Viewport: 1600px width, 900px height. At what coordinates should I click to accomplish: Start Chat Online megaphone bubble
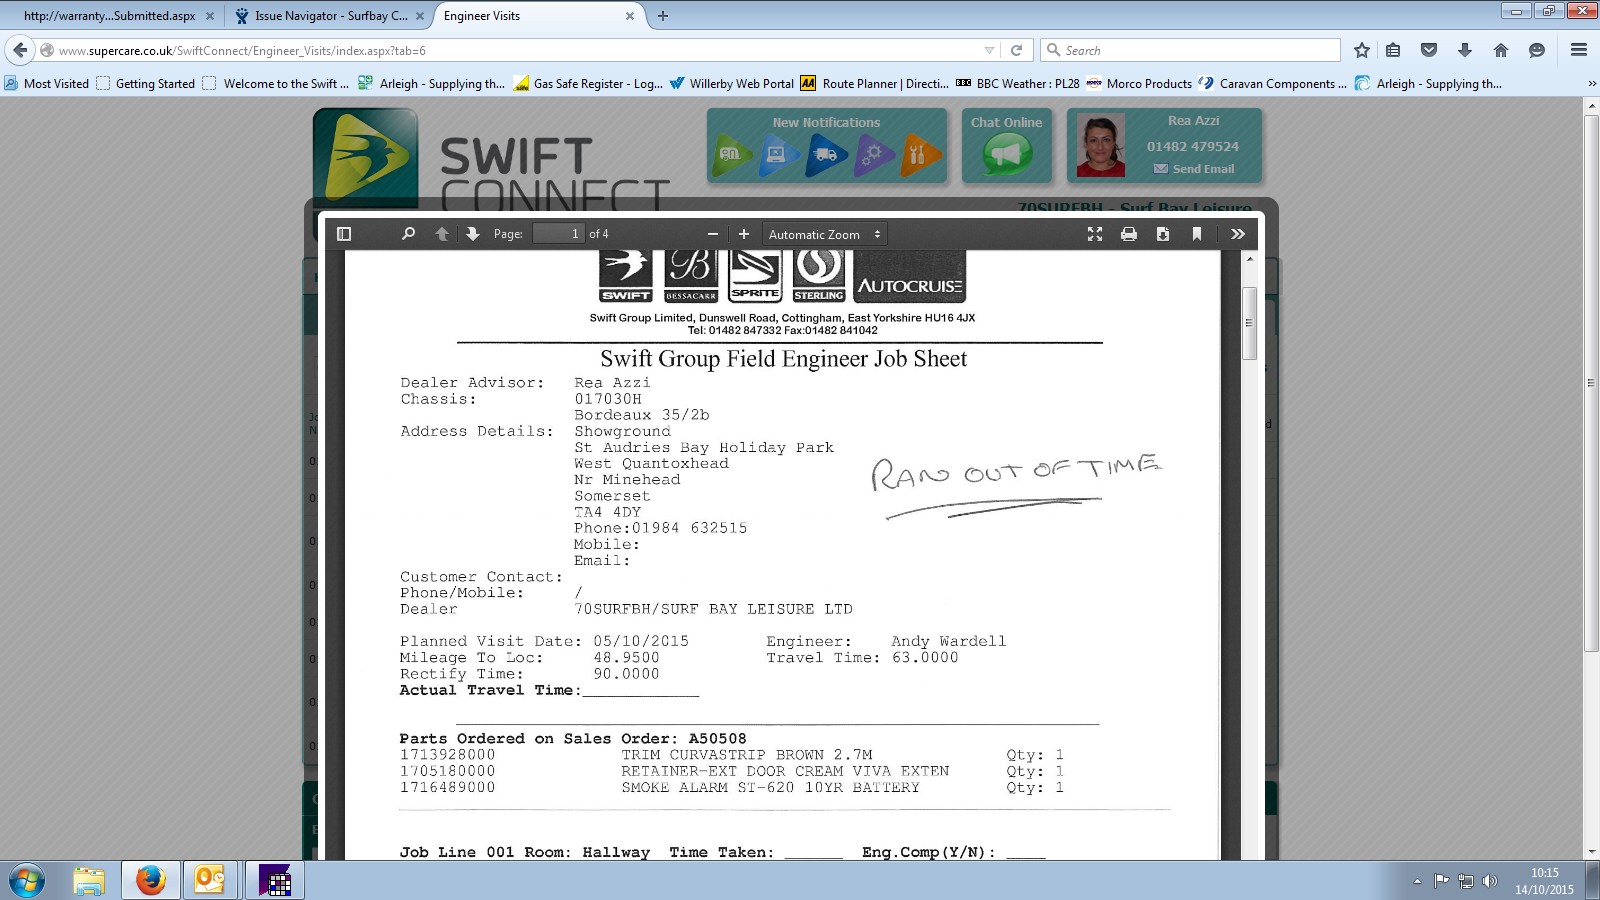1007,155
